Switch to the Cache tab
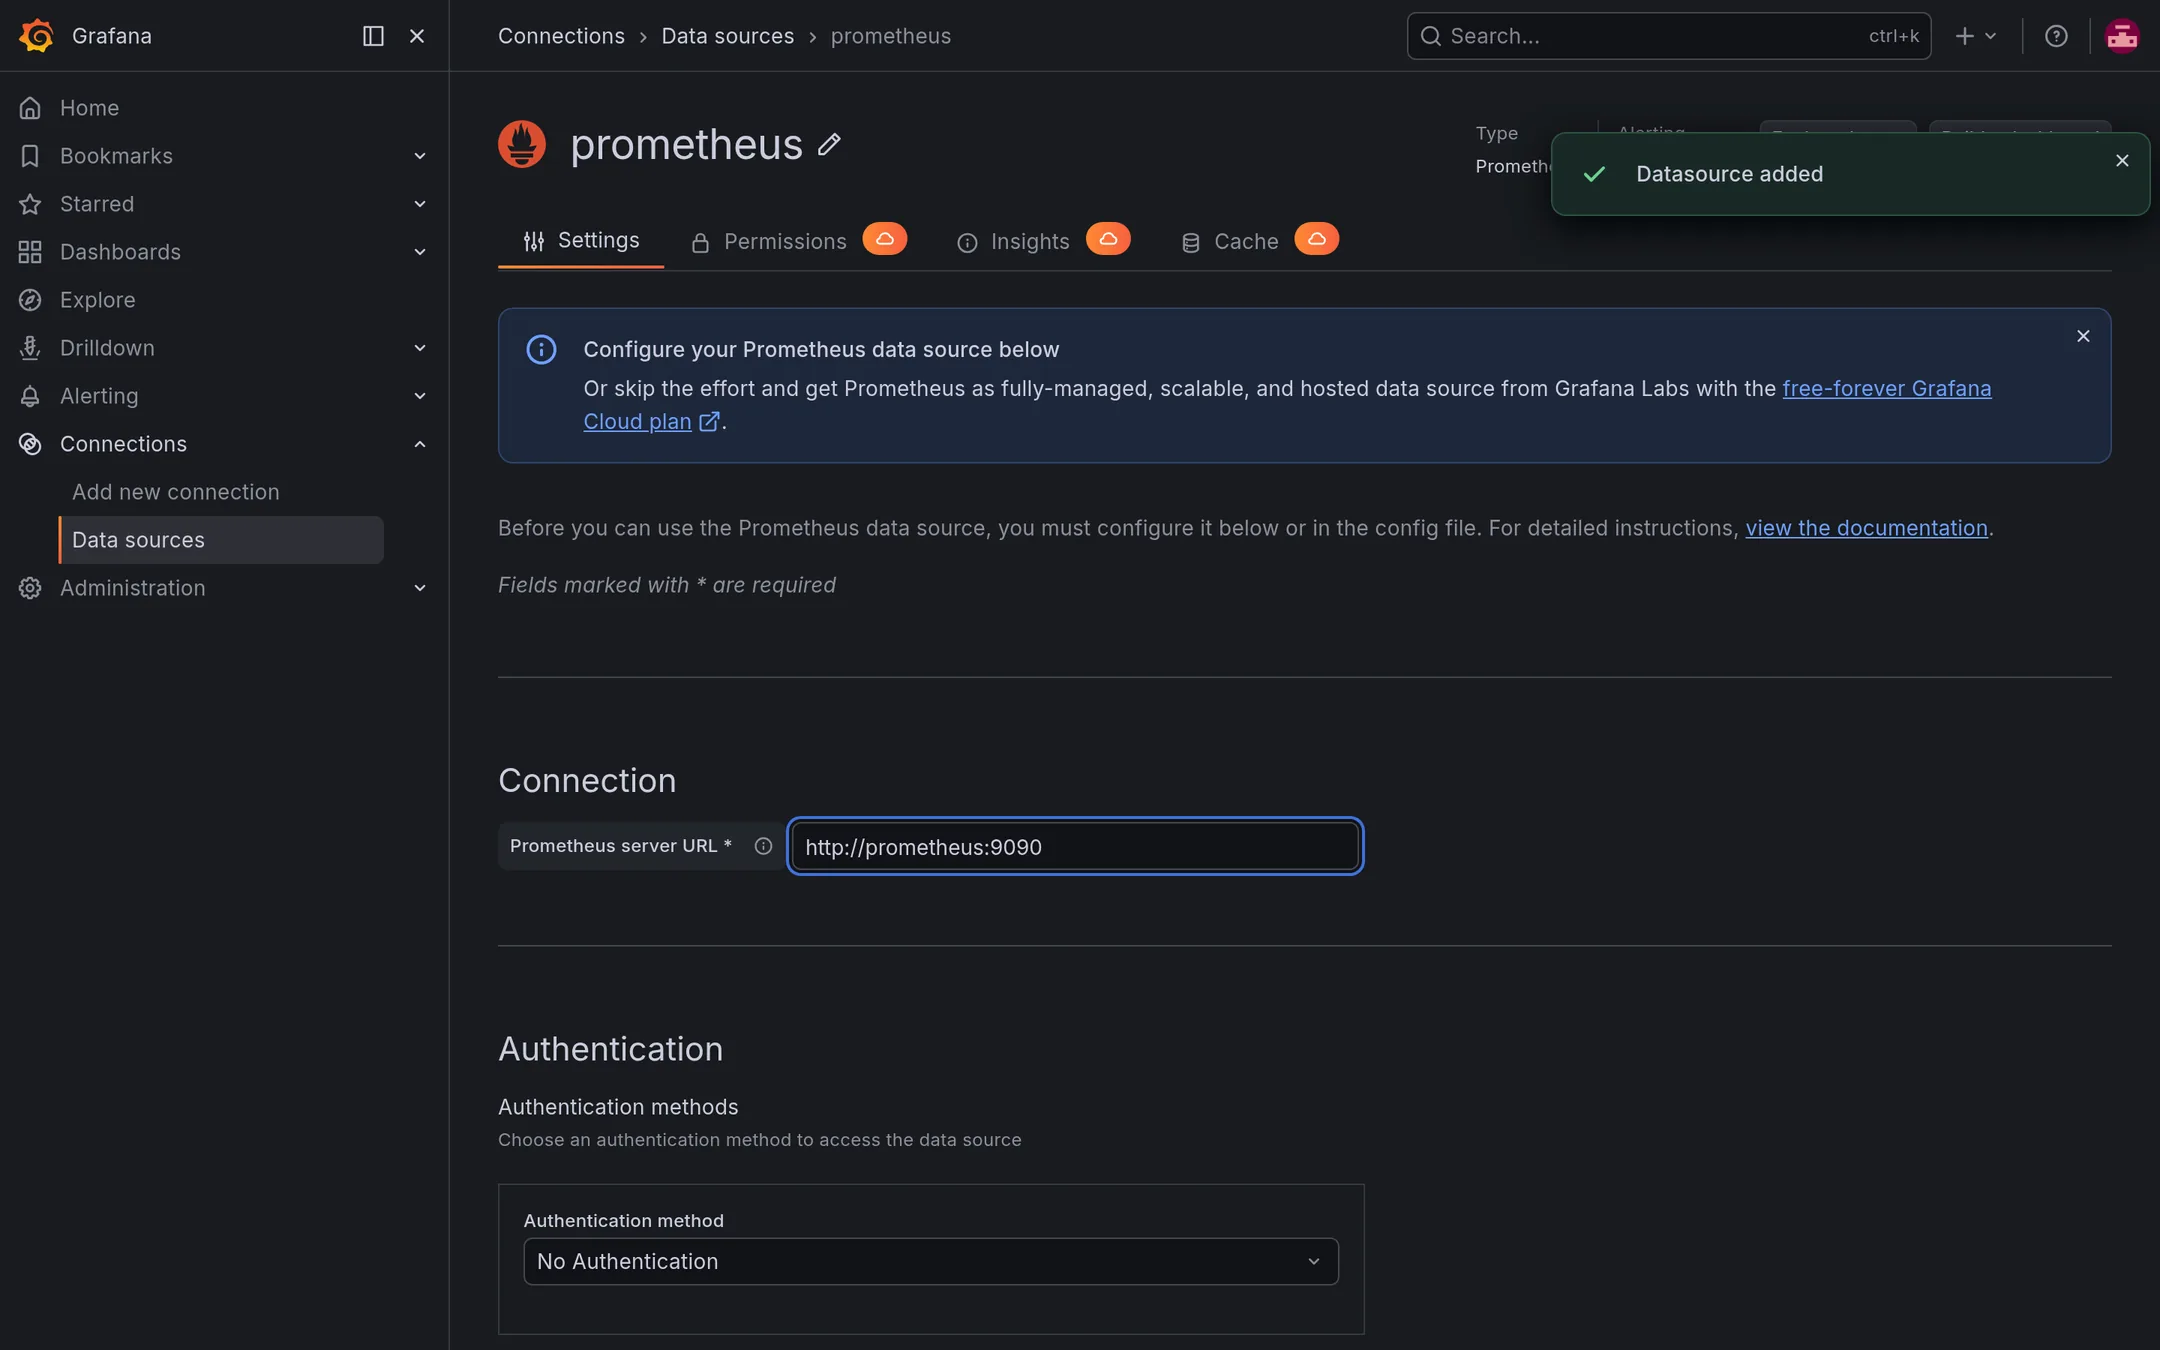The height and width of the screenshot is (1350, 2160). pos(1229,242)
